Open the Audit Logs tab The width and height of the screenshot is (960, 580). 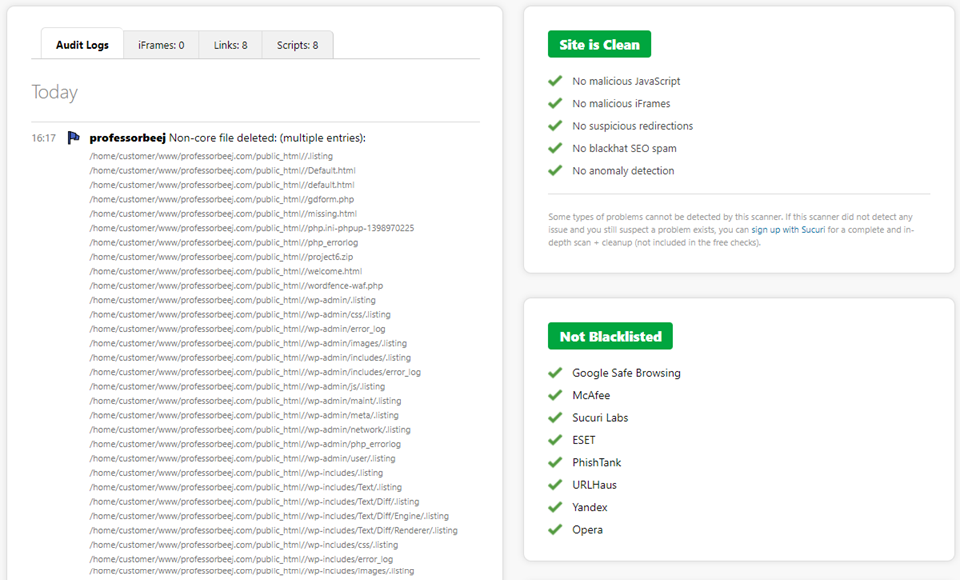click(82, 45)
